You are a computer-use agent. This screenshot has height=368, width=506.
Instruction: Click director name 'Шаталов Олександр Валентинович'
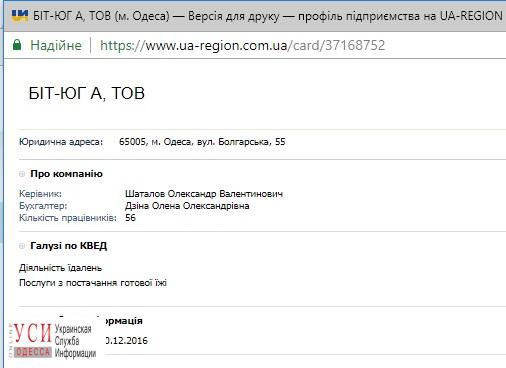pyautogui.click(x=204, y=194)
